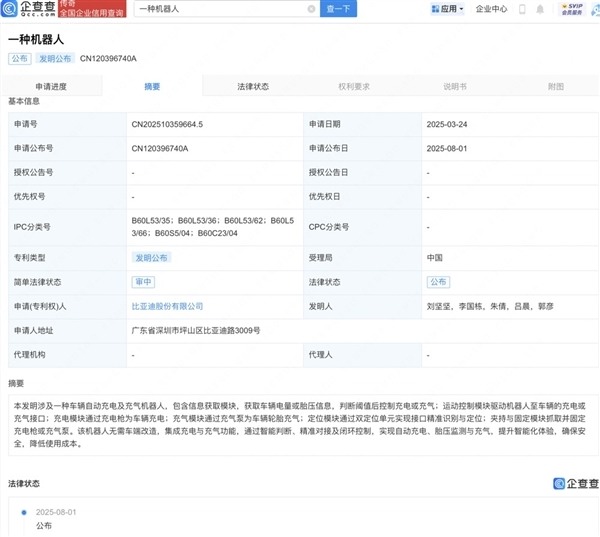Select the 权利要求 tab
This screenshot has width=600, height=537.
coord(354,87)
